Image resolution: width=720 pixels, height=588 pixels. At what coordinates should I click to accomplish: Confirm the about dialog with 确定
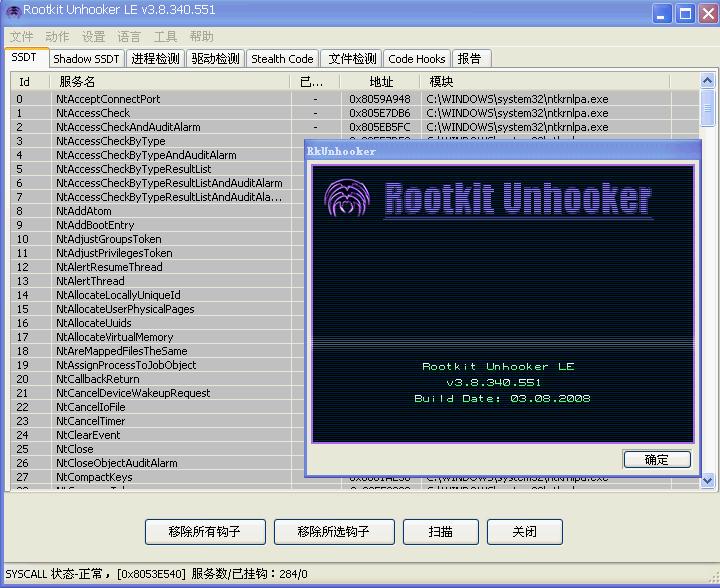pyautogui.click(x=657, y=459)
